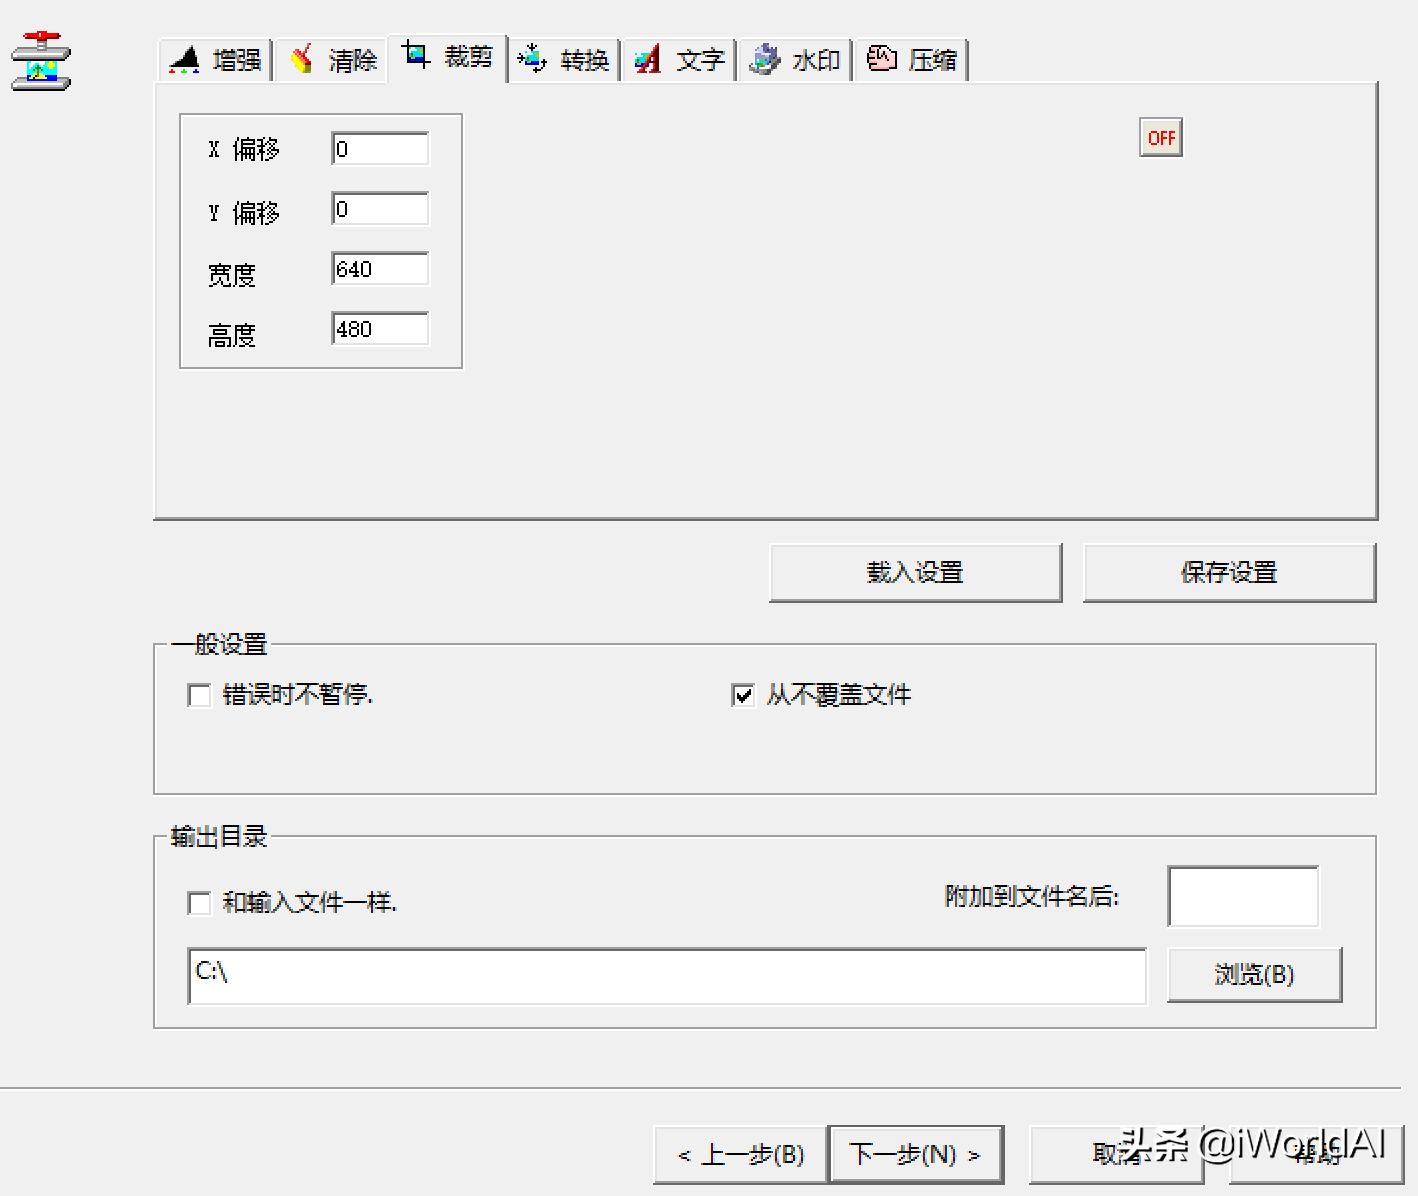Click the 一般设置 group title
This screenshot has height=1196, width=1418.
click(219, 645)
